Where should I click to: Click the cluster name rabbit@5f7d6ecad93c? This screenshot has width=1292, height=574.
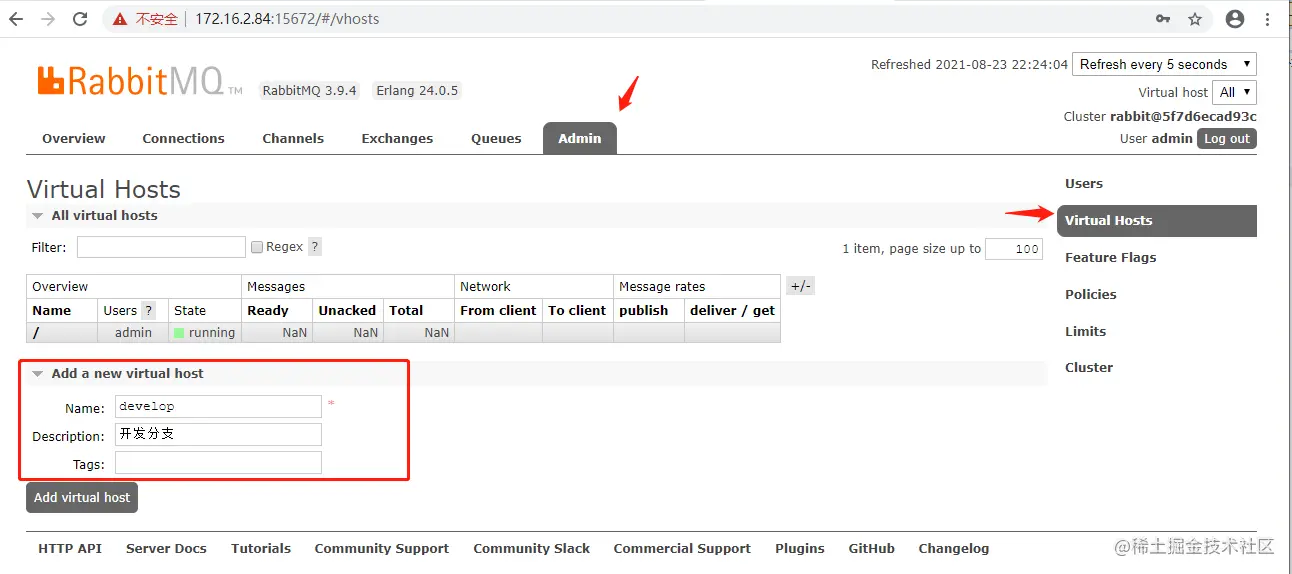[x=1183, y=117]
